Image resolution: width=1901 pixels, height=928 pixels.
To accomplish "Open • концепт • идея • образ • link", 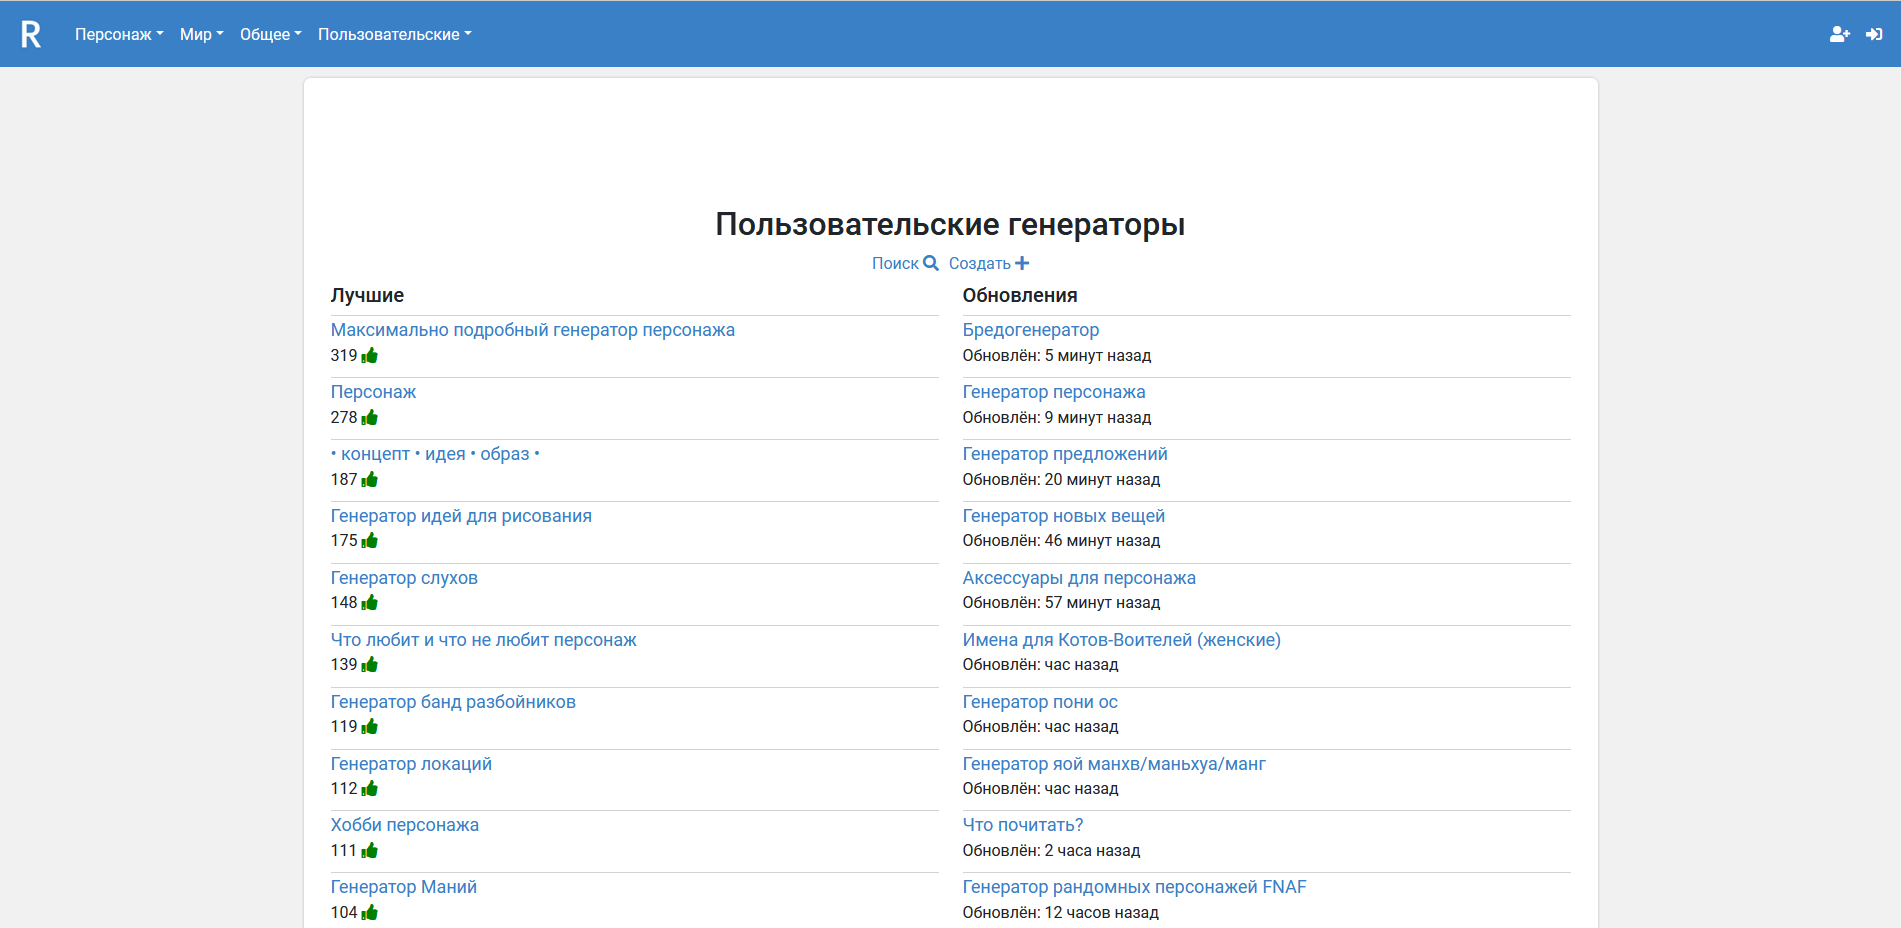I will pyautogui.click(x=435, y=454).
